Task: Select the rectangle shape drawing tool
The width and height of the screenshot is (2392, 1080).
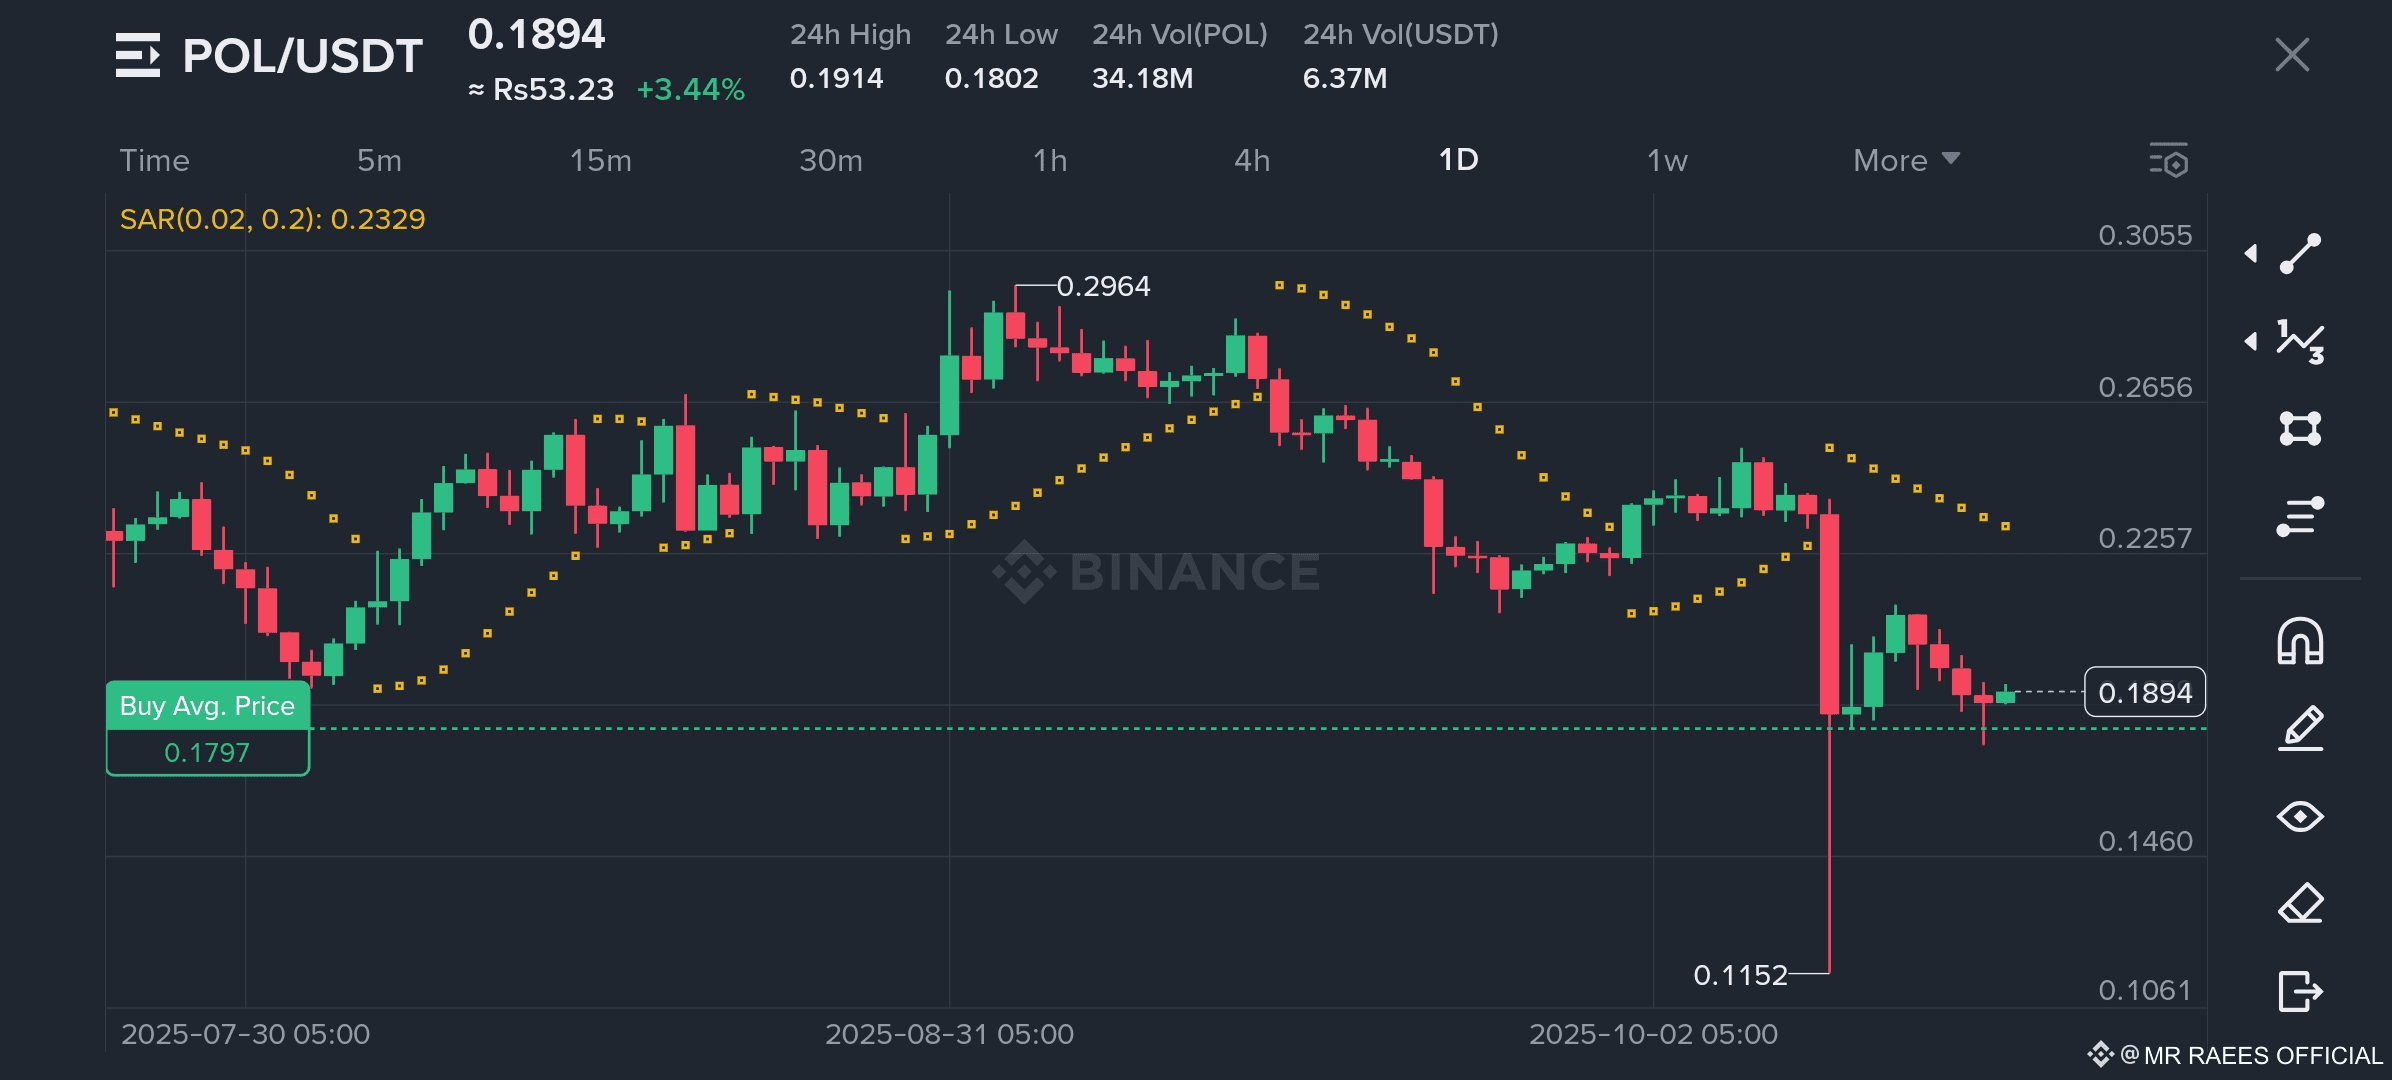Action: tap(2300, 429)
